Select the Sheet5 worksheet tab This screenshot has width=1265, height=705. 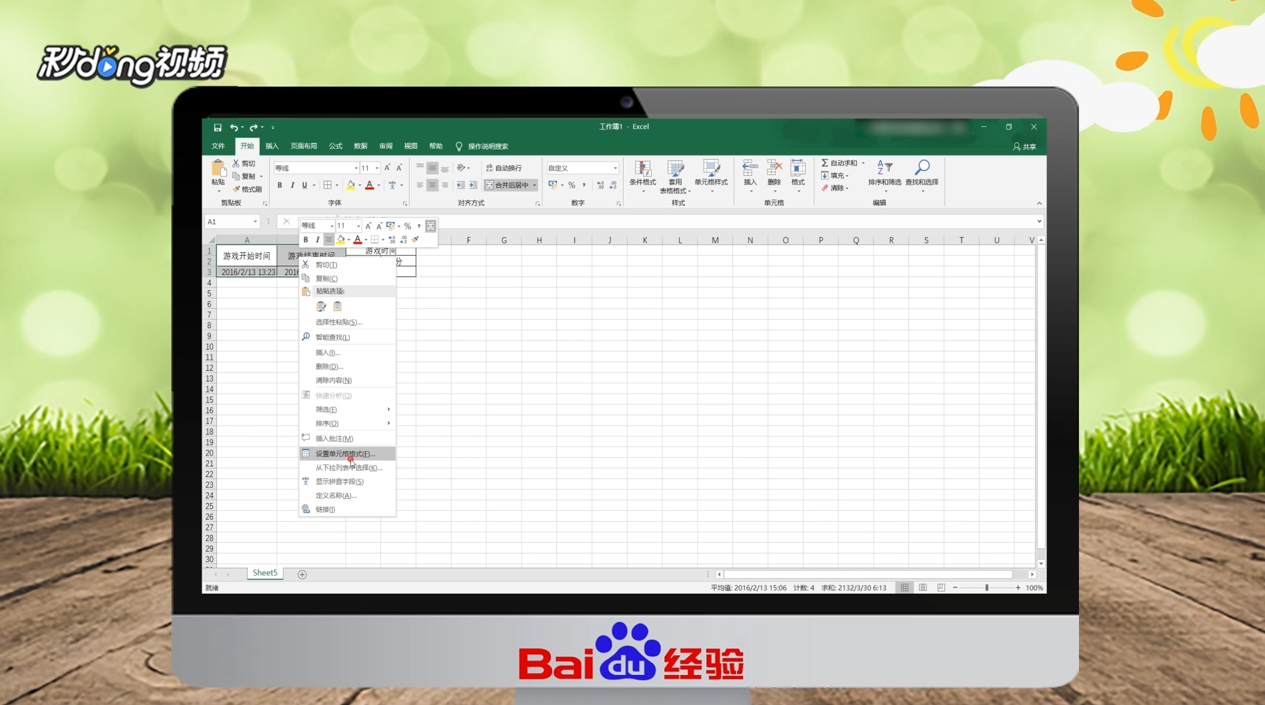click(265, 573)
